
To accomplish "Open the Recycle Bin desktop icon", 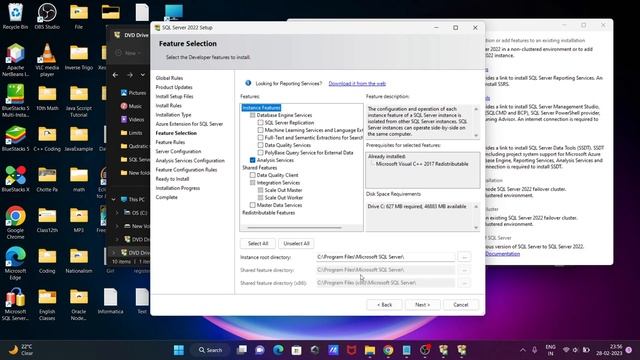I will (x=15, y=16).
